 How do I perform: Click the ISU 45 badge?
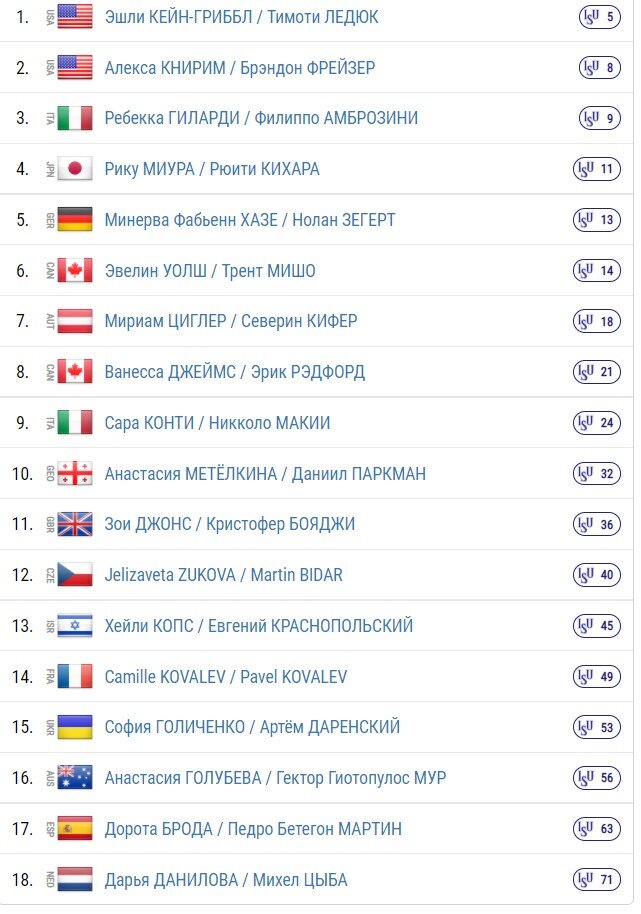coord(597,625)
